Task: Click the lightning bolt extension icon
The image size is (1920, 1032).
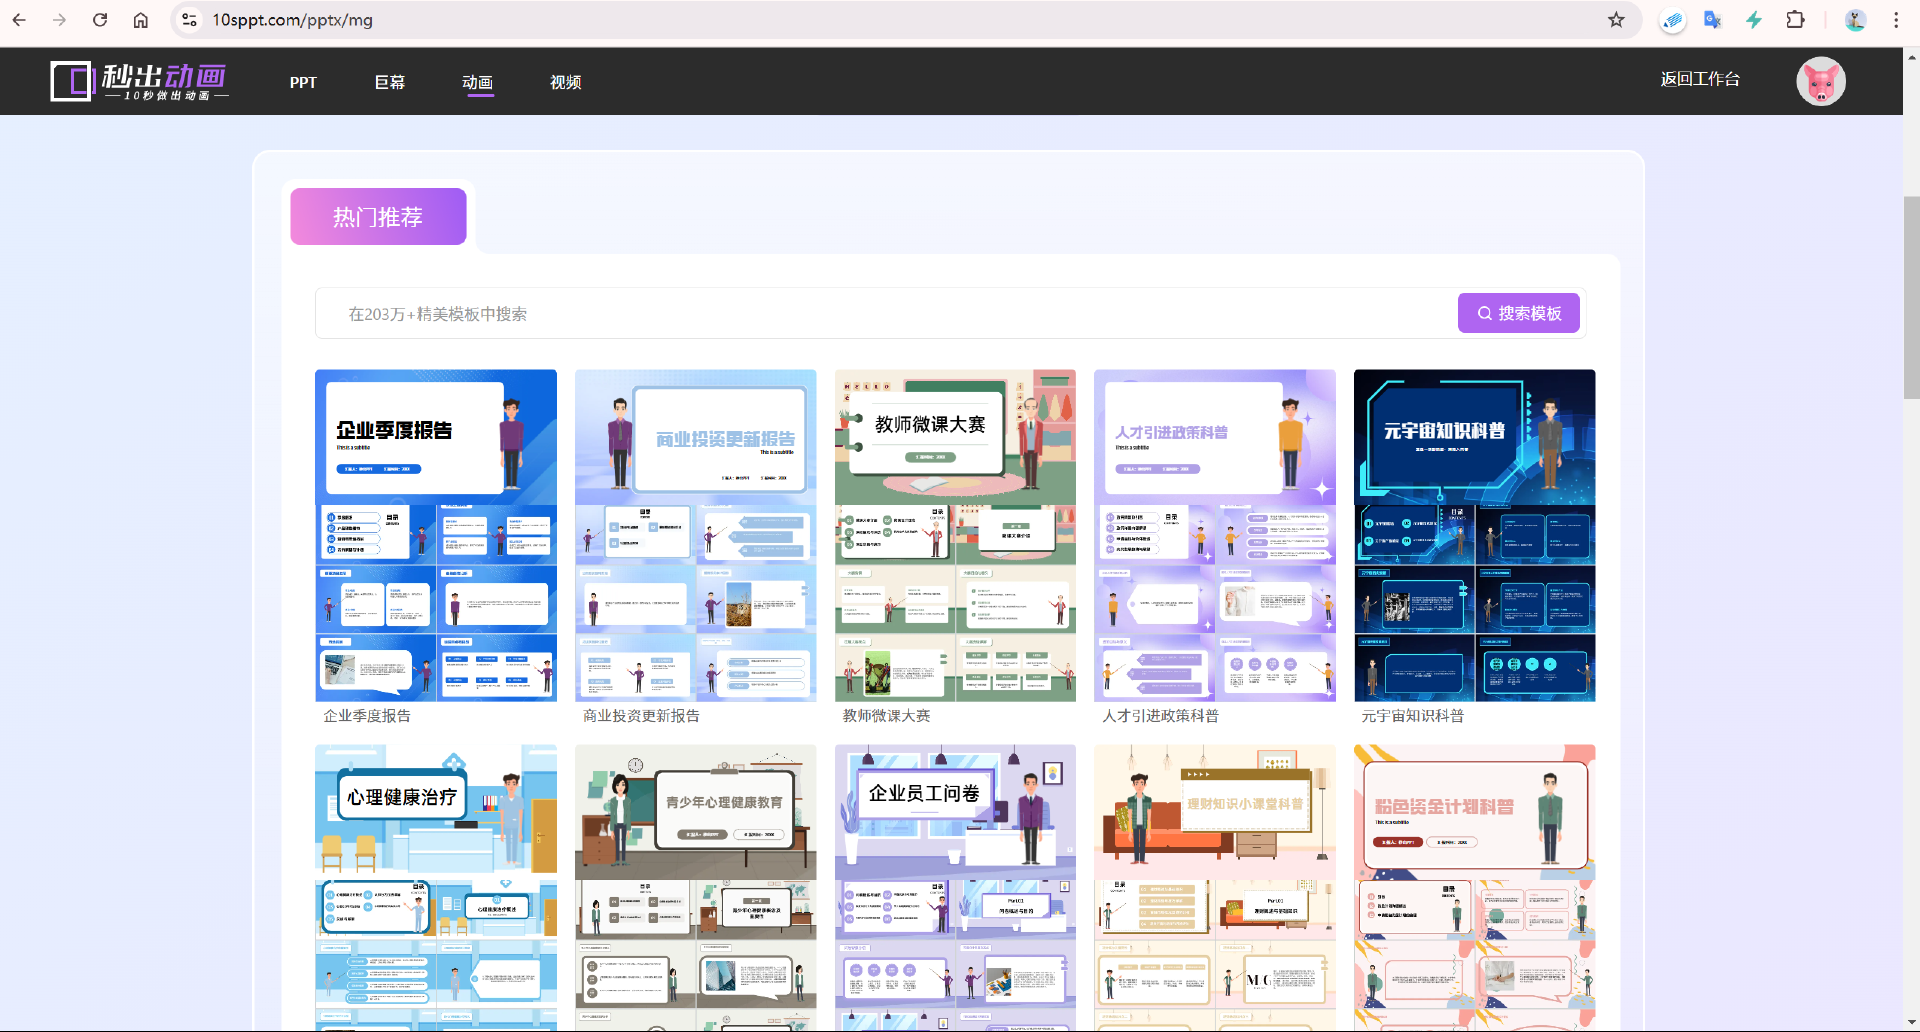Action: pos(1754,20)
